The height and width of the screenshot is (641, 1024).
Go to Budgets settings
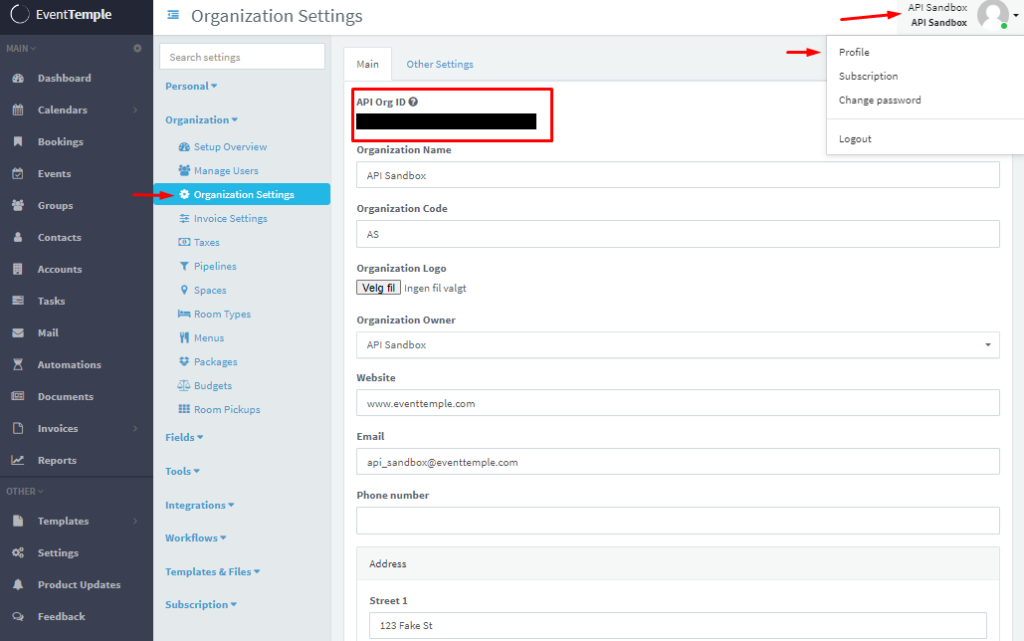[205, 386]
